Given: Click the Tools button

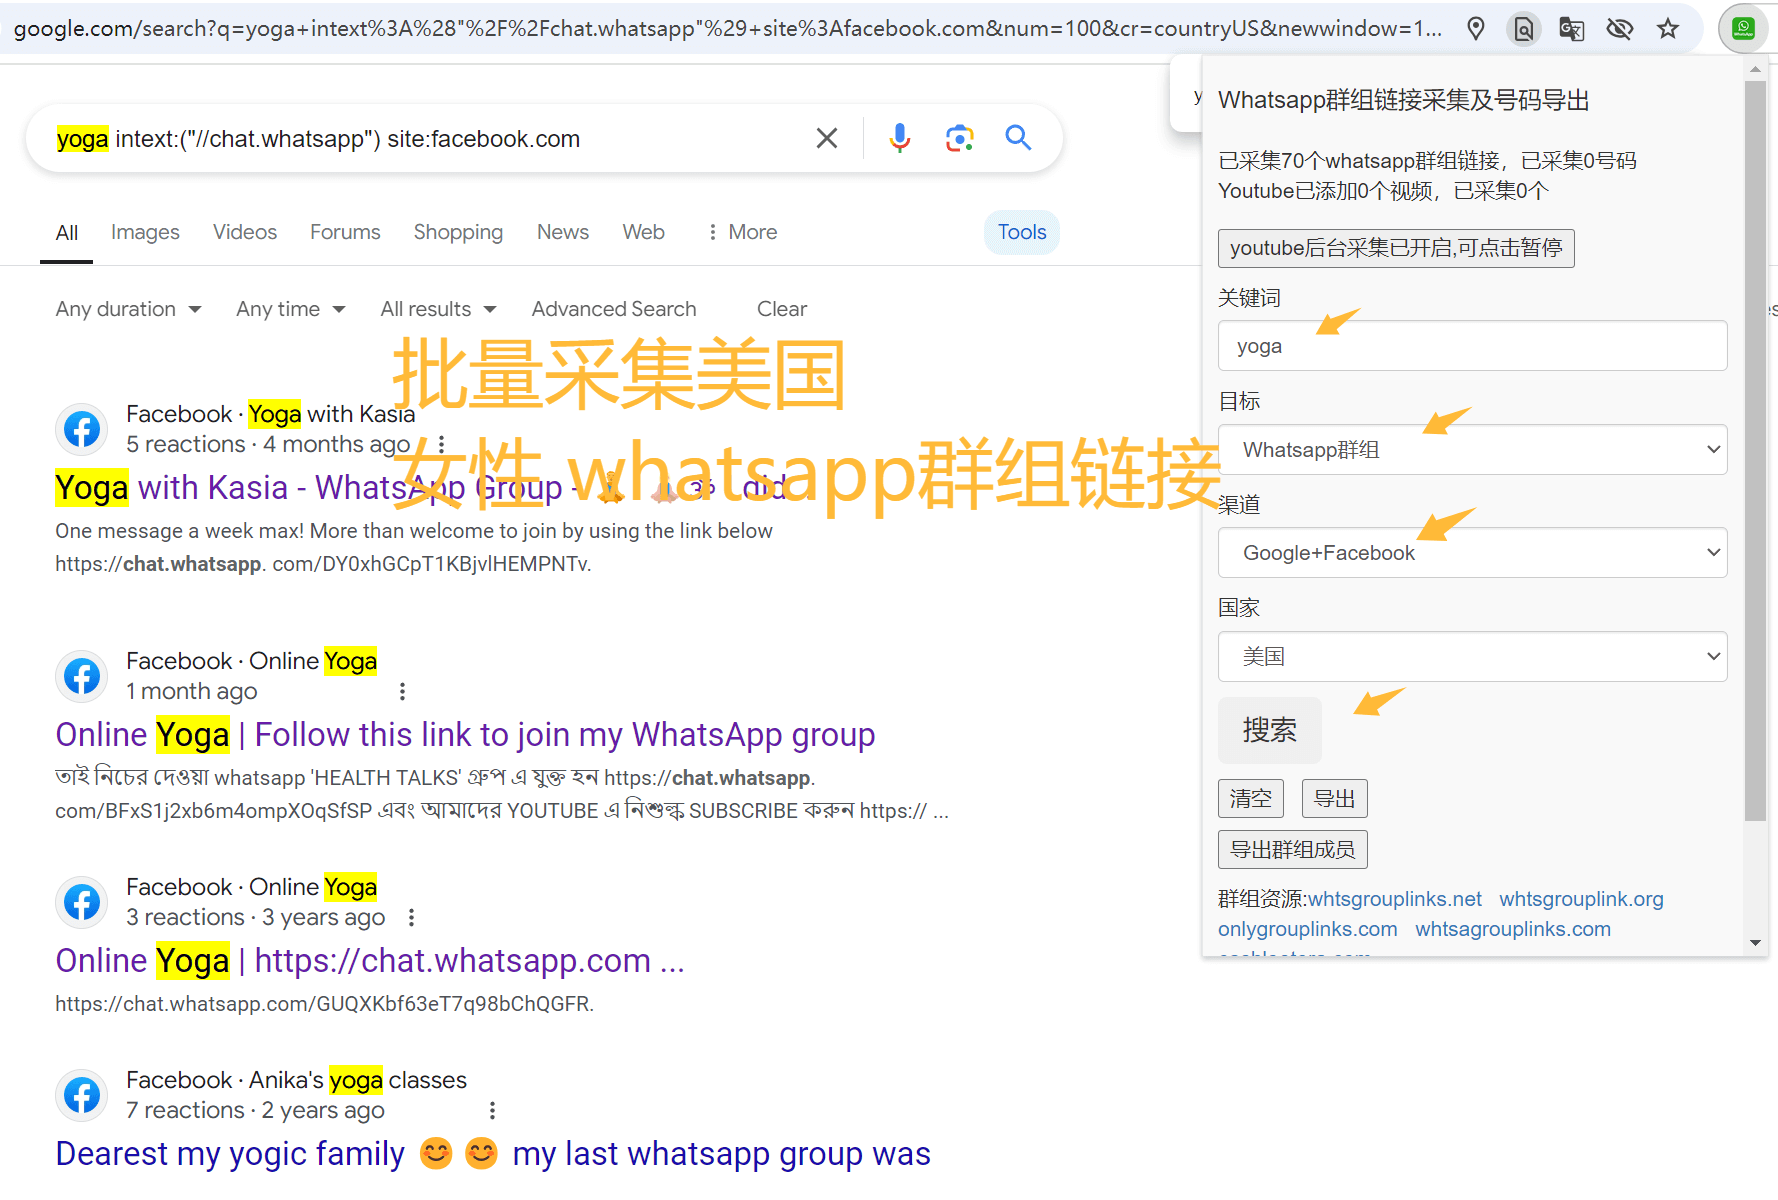Looking at the screenshot, I should click(x=1022, y=232).
